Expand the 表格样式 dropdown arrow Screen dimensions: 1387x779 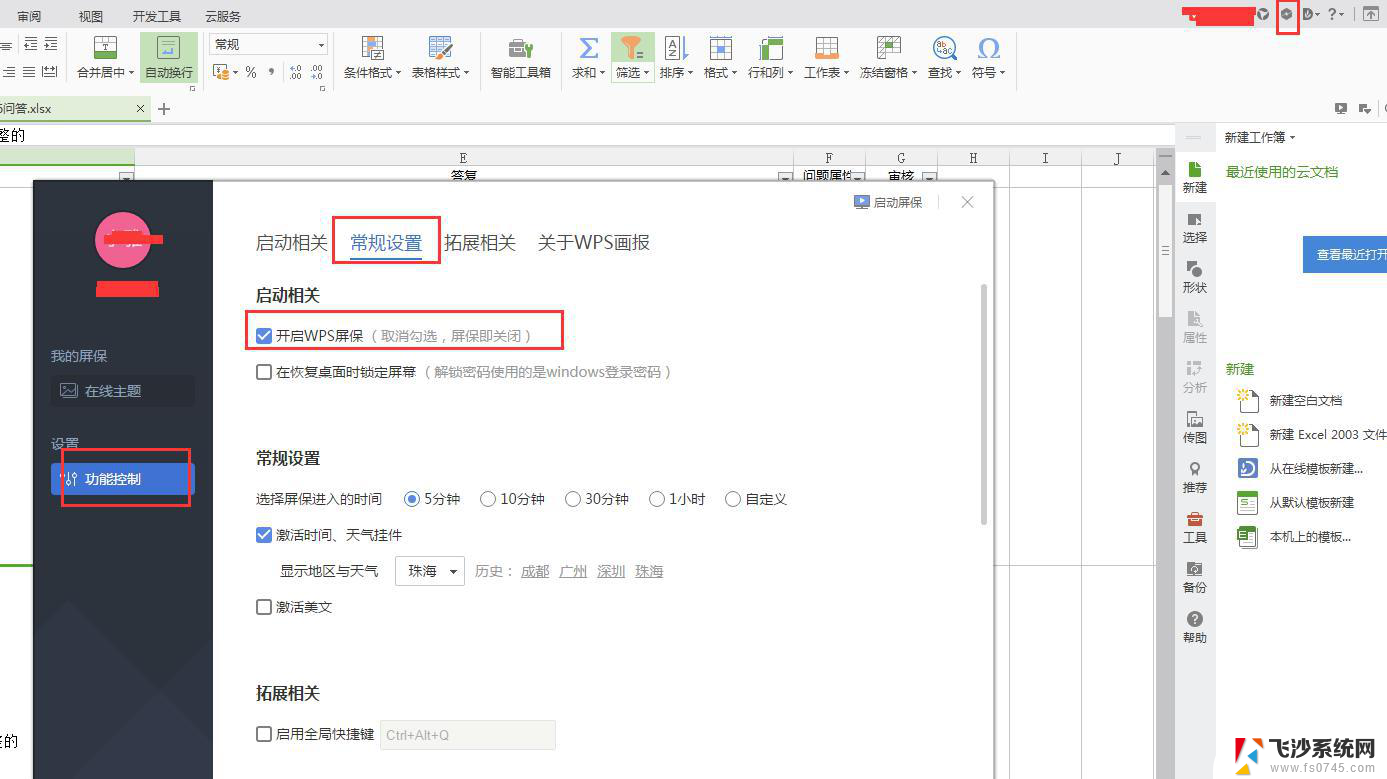click(466, 73)
